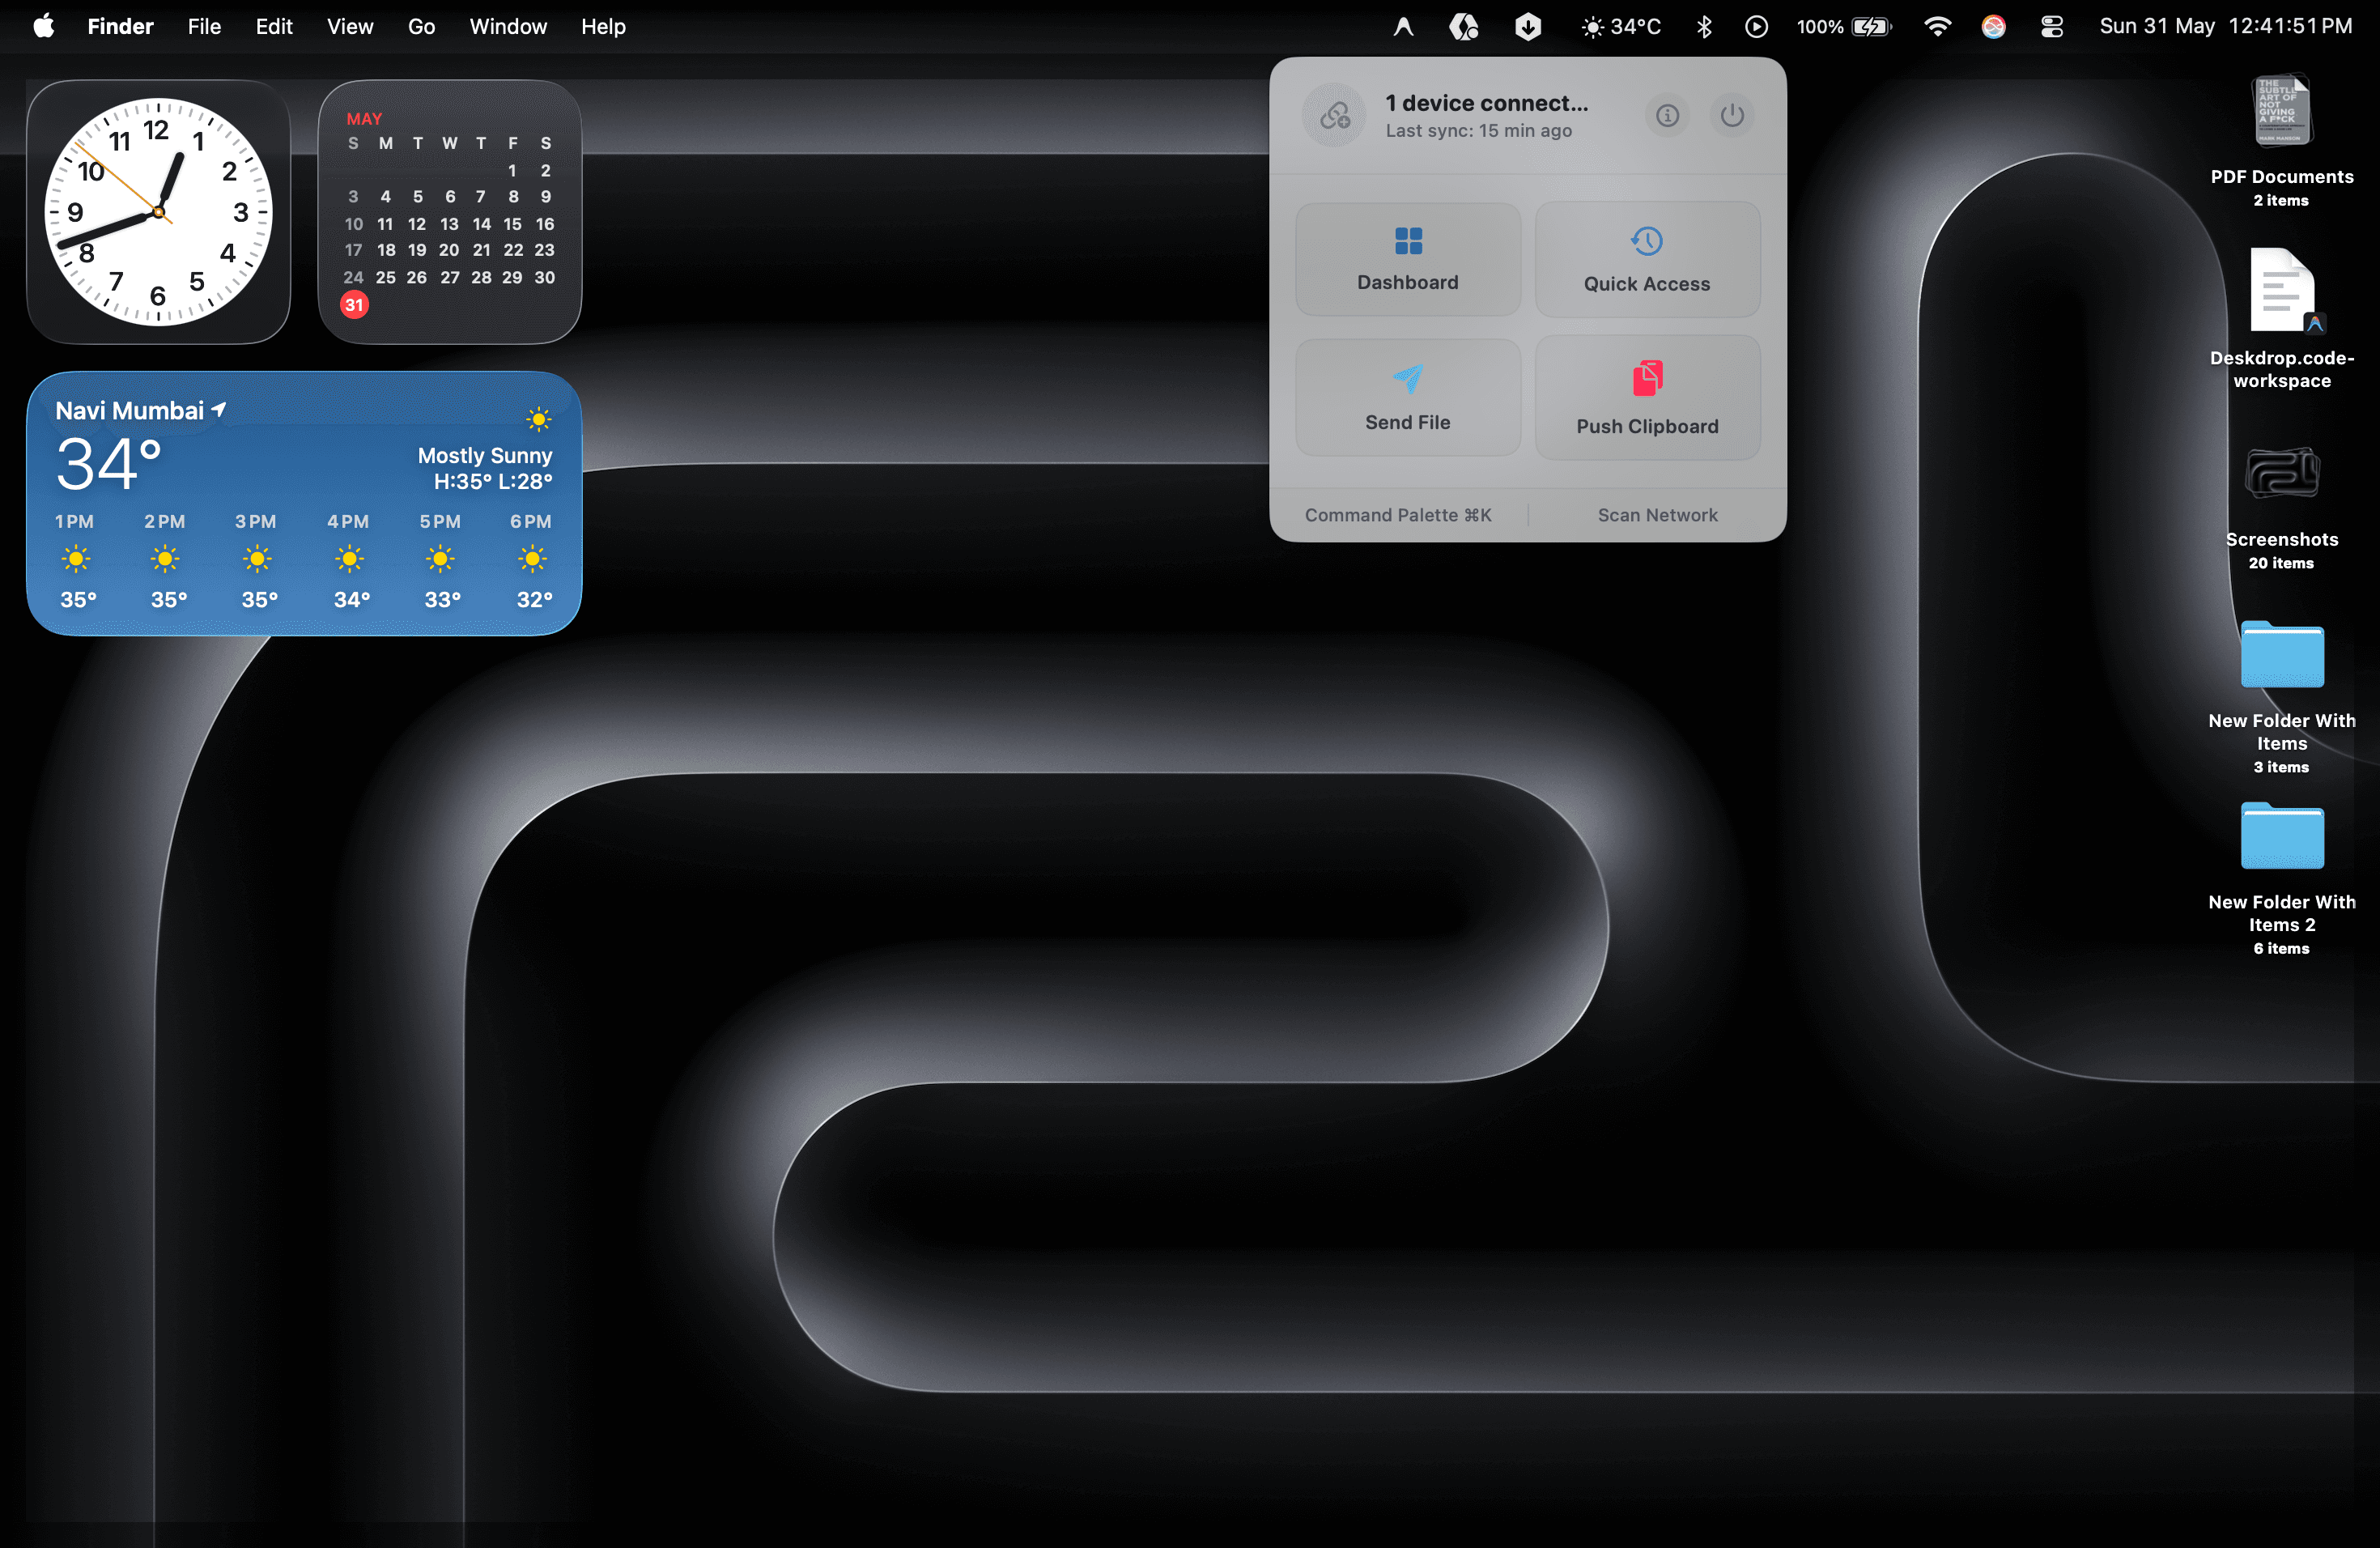Screen dimensions: 2380x1548
Task: Click the date and time in menu bar
Action: (x=2225, y=26)
